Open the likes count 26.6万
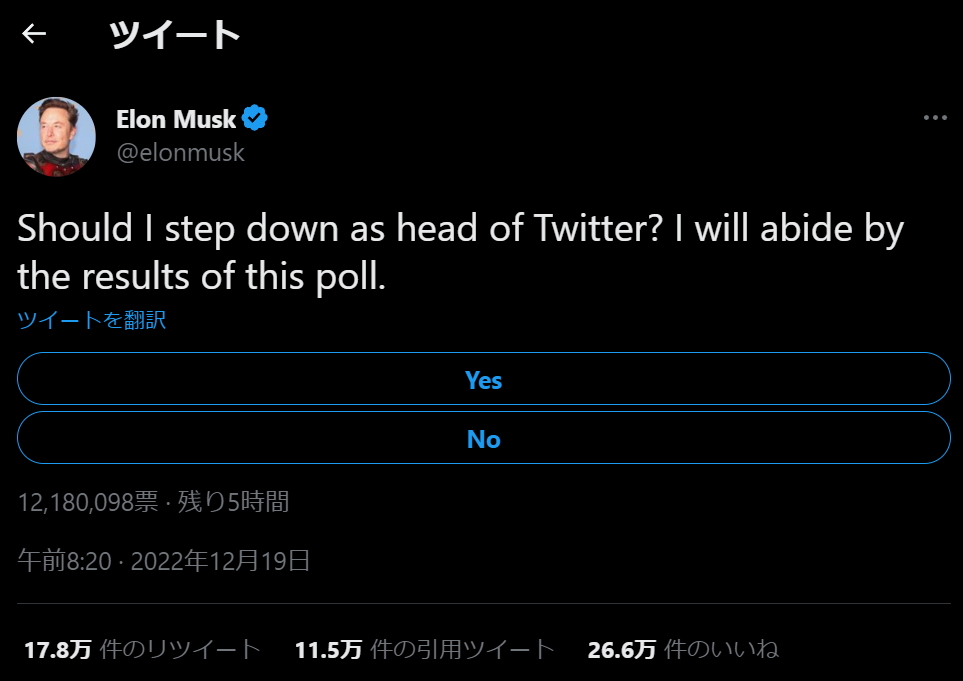The width and height of the screenshot is (963, 681). (625, 648)
